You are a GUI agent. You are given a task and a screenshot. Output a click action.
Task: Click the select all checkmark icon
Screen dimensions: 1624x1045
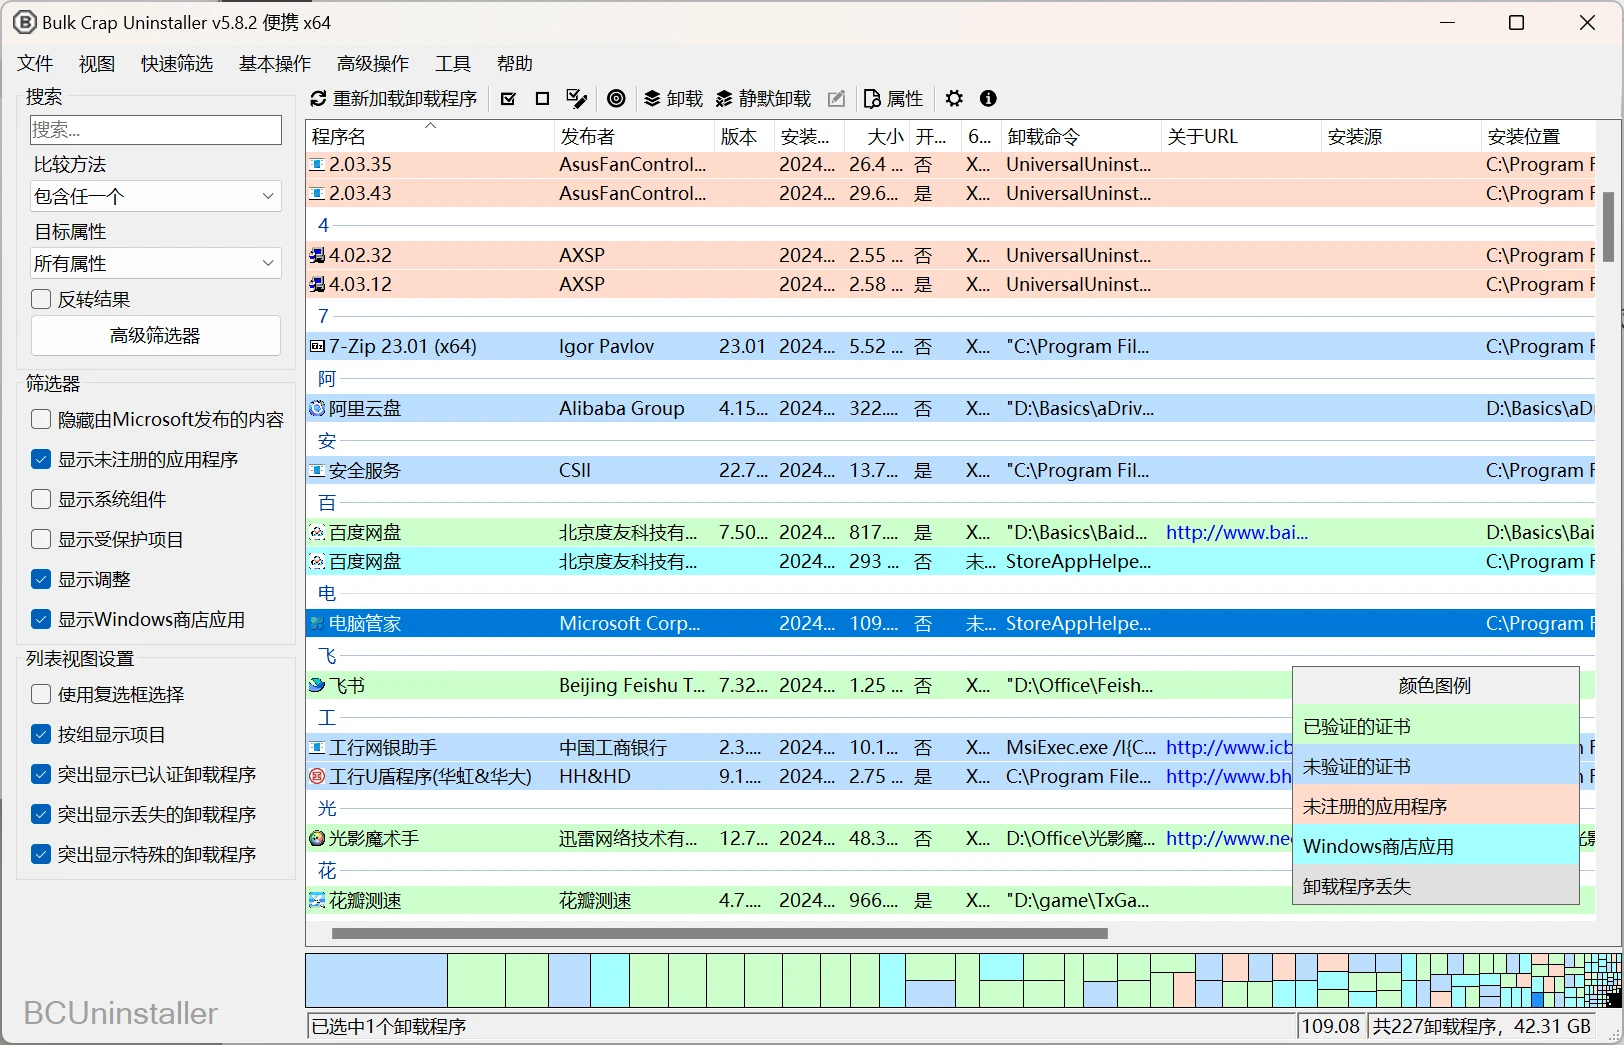tap(508, 98)
